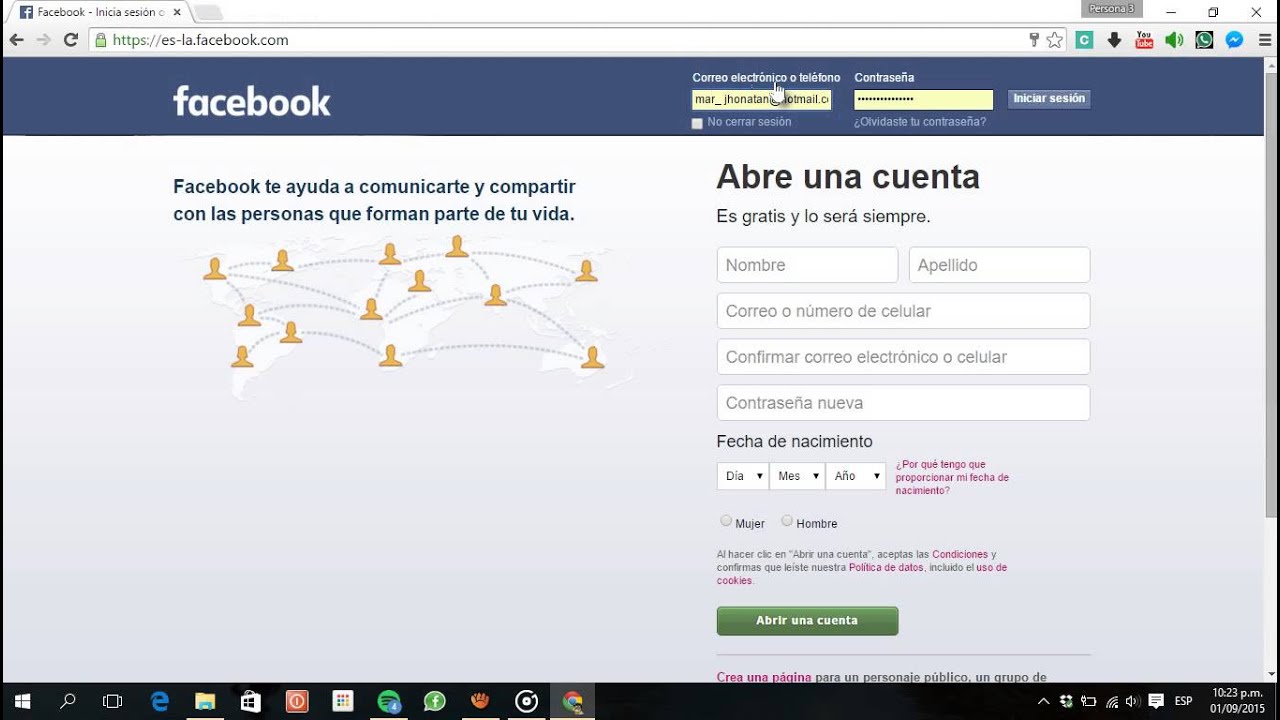Click the browser forward arrow
The image size is (1280, 720).
pyautogui.click(x=43, y=40)
